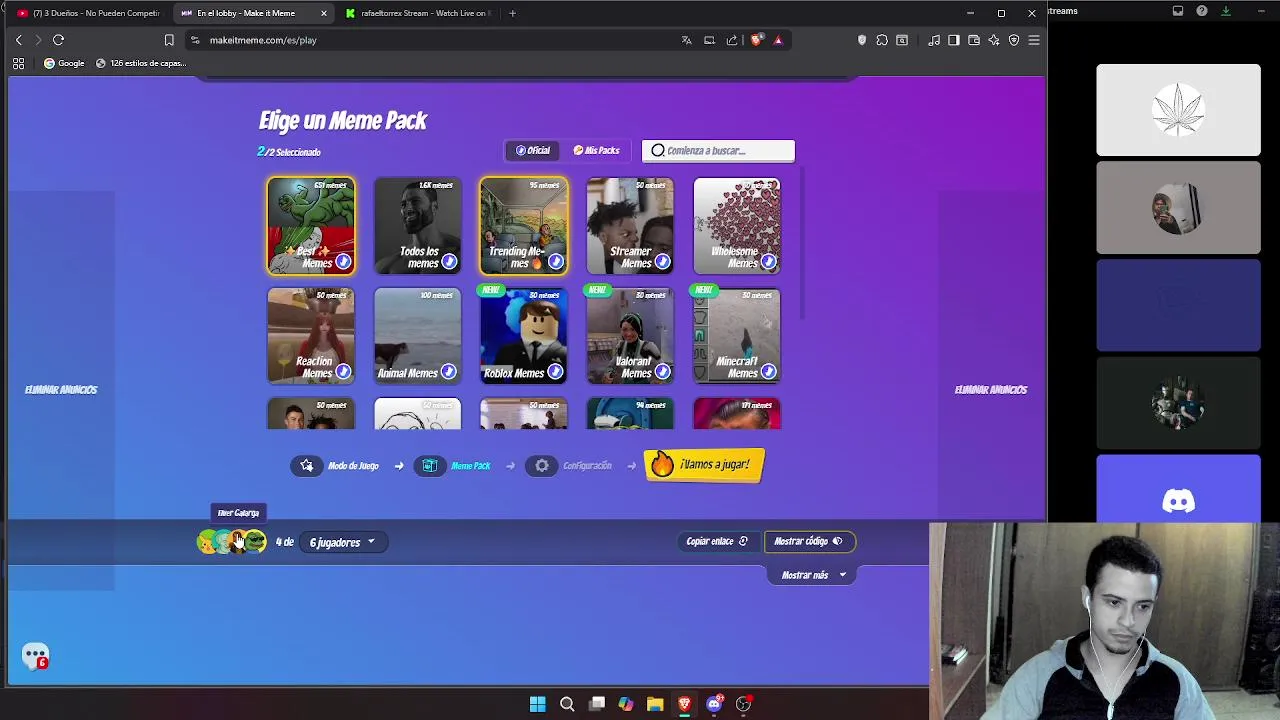Select the Discord logo participant tile
This screenshot has height=720, width=1280.
tap(1178, 489)
